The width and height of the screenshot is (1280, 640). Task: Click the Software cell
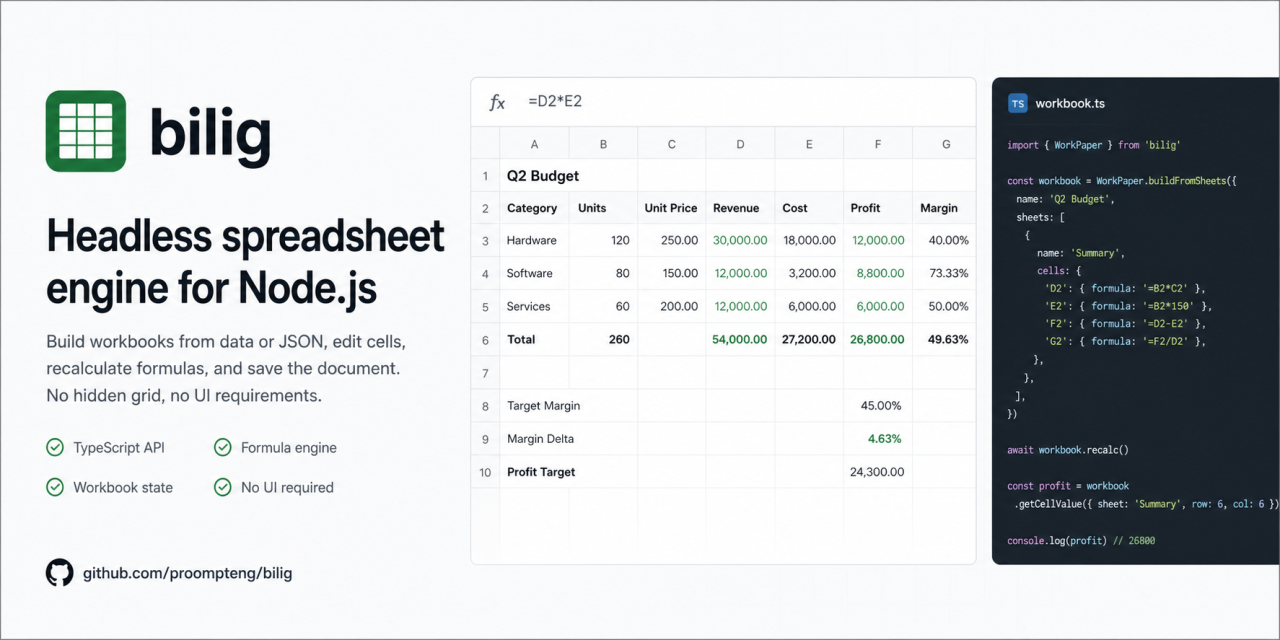(x=535, y=274)
